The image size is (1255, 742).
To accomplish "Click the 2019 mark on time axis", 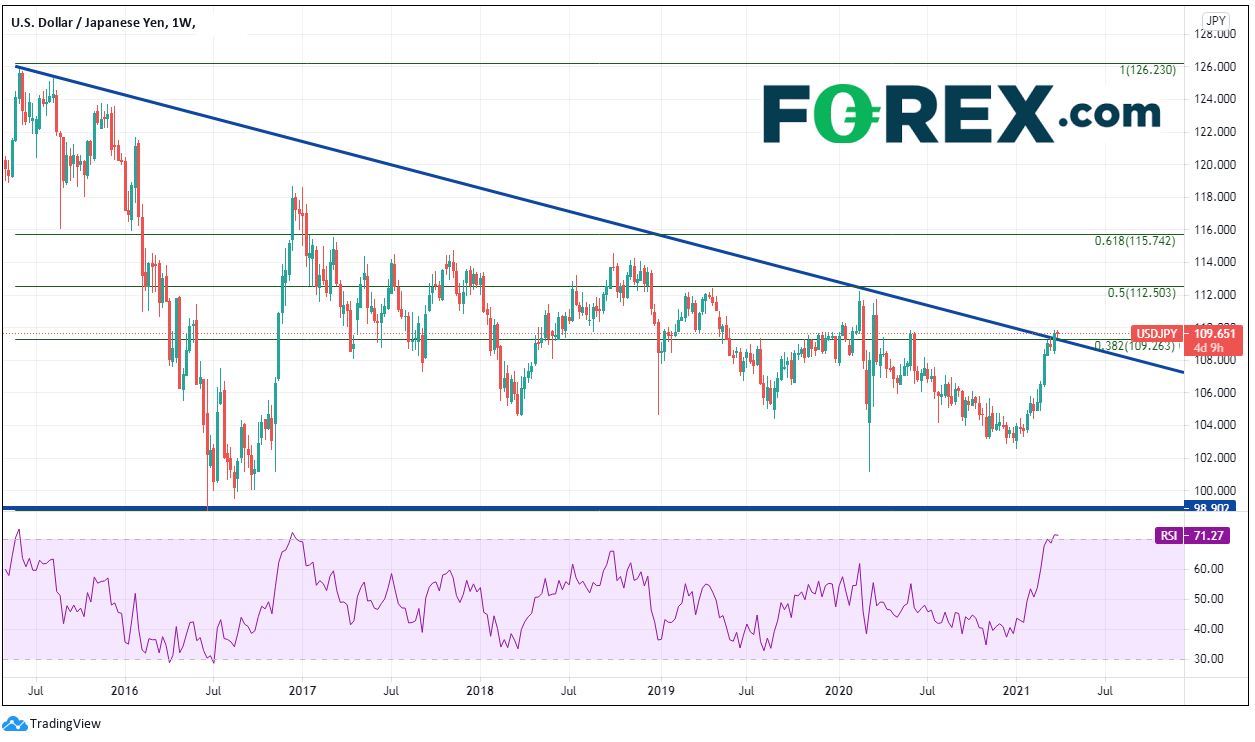I will (659, 690).
